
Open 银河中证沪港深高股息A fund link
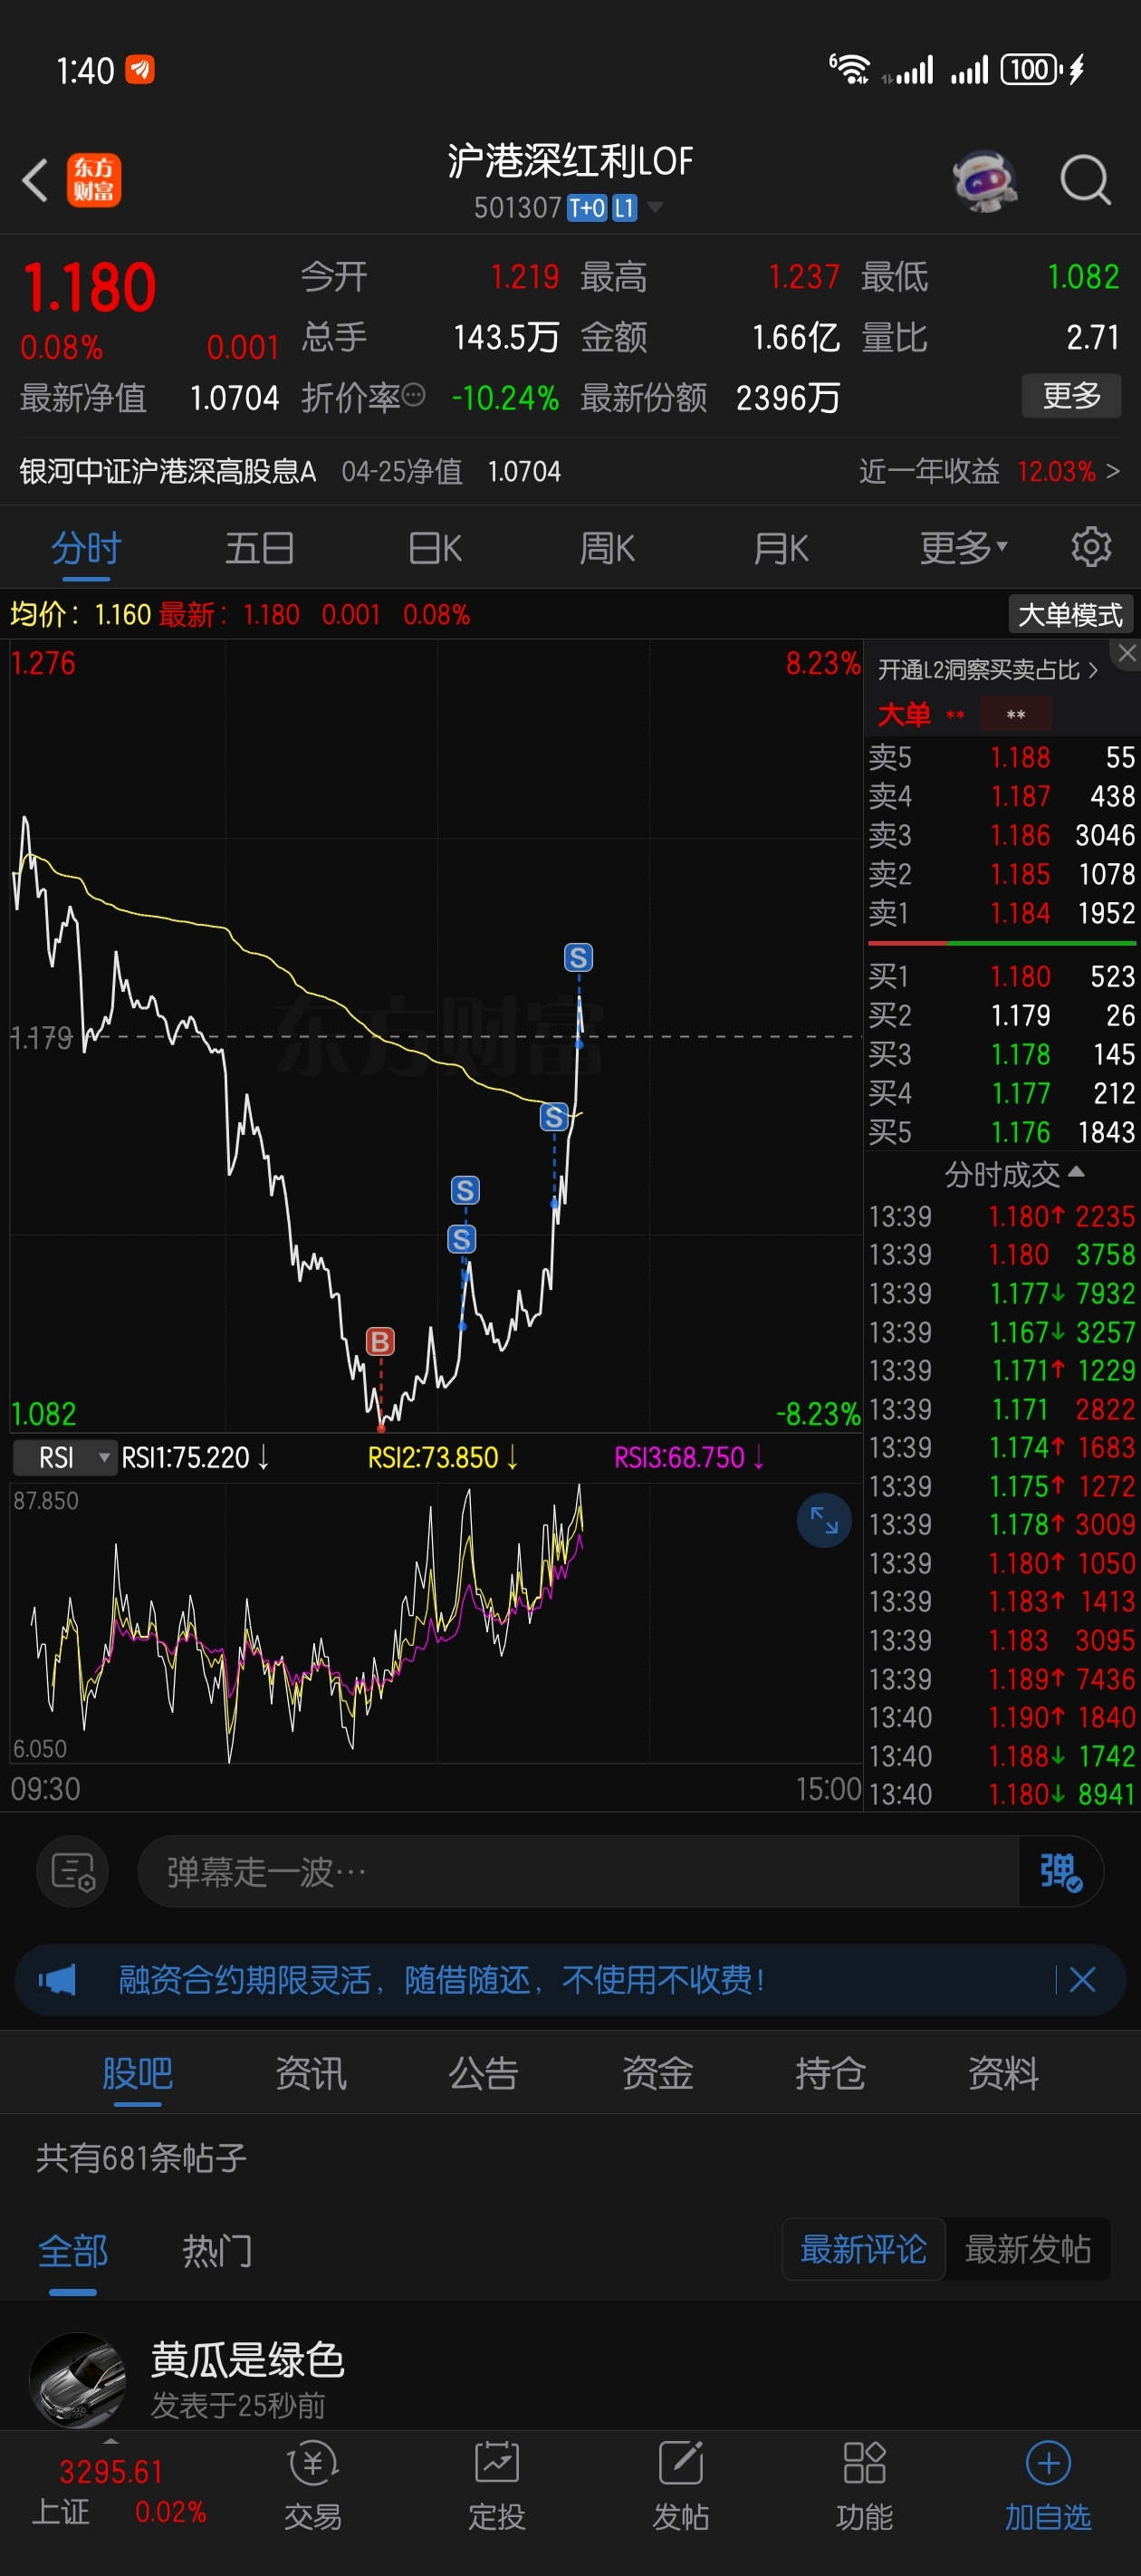[168, 470]
